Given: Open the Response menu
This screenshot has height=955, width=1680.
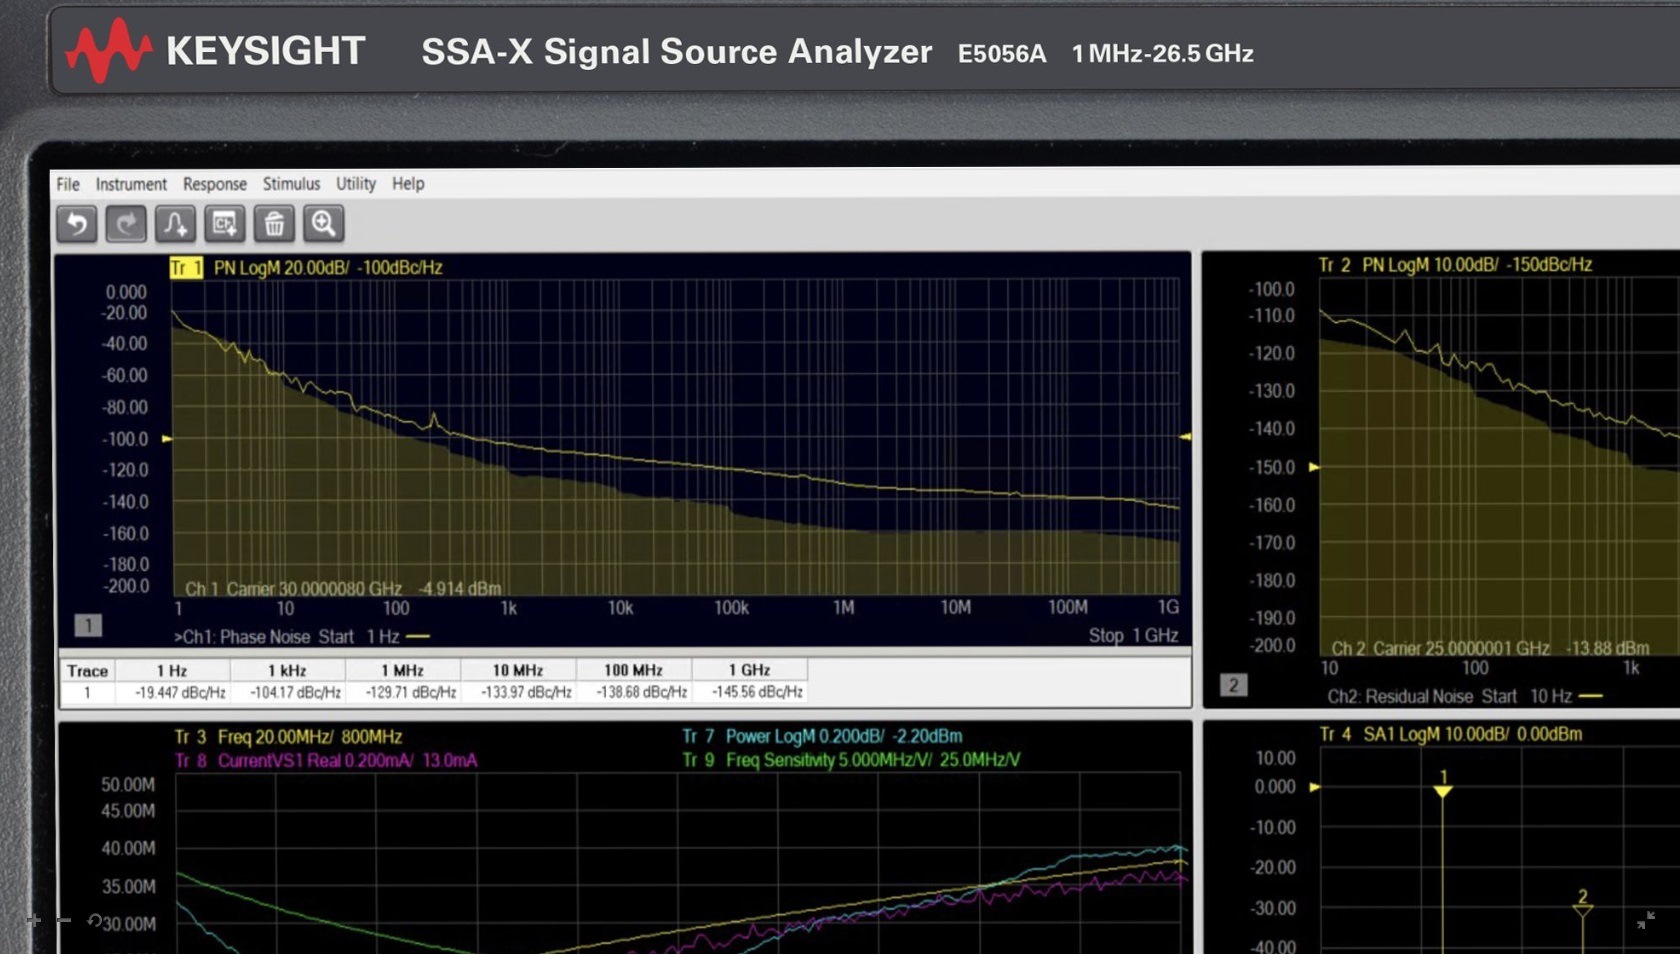Looking at the screenshot, I should pyautogui.click(x=214, y=184).
